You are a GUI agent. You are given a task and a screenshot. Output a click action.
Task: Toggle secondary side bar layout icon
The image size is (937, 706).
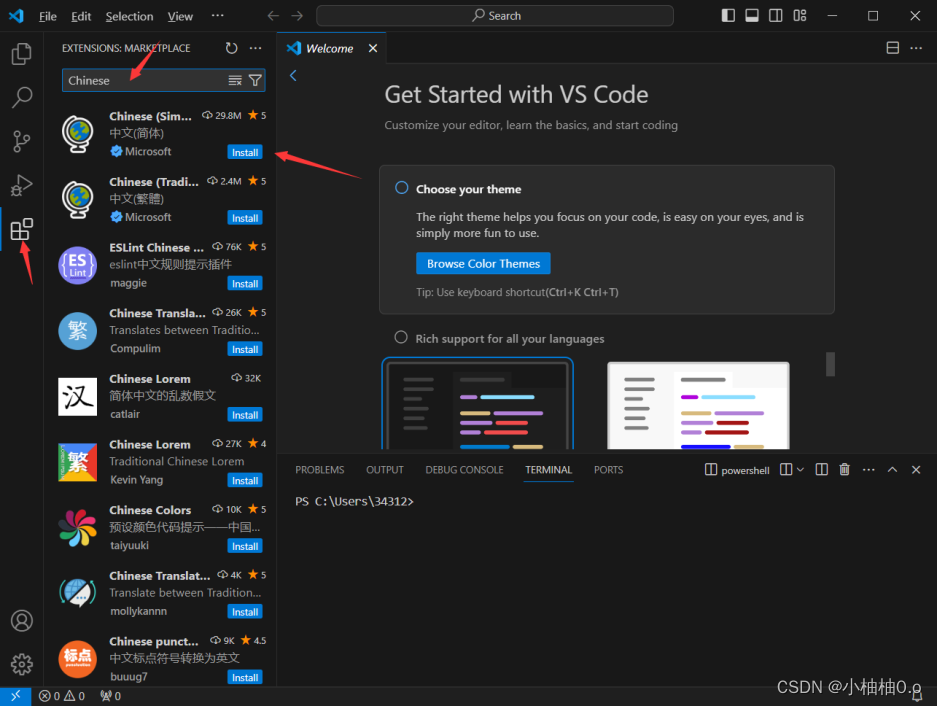point(776,16)
